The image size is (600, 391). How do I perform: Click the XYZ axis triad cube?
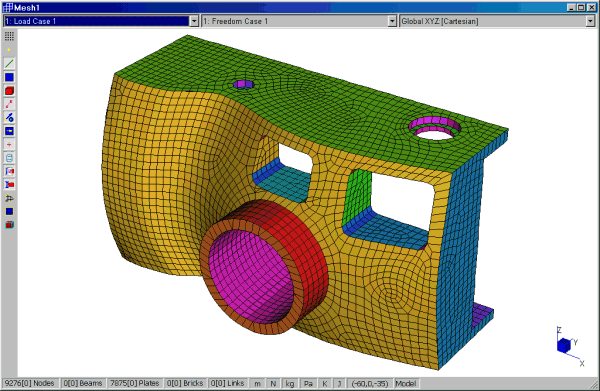(564, 345)
